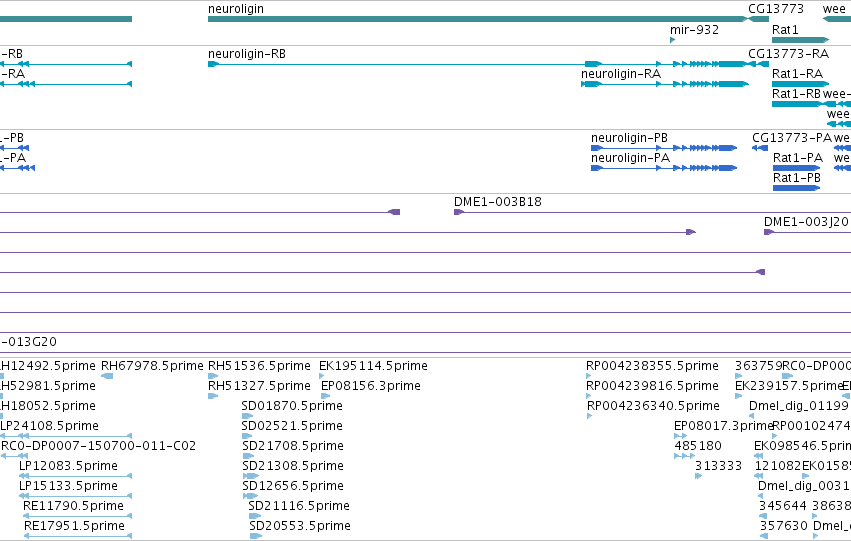The width and height of the screenshot is (851, 541).
Task: Select the EK195114.5prime arrow glyph
Action: (x=321, y=376)
